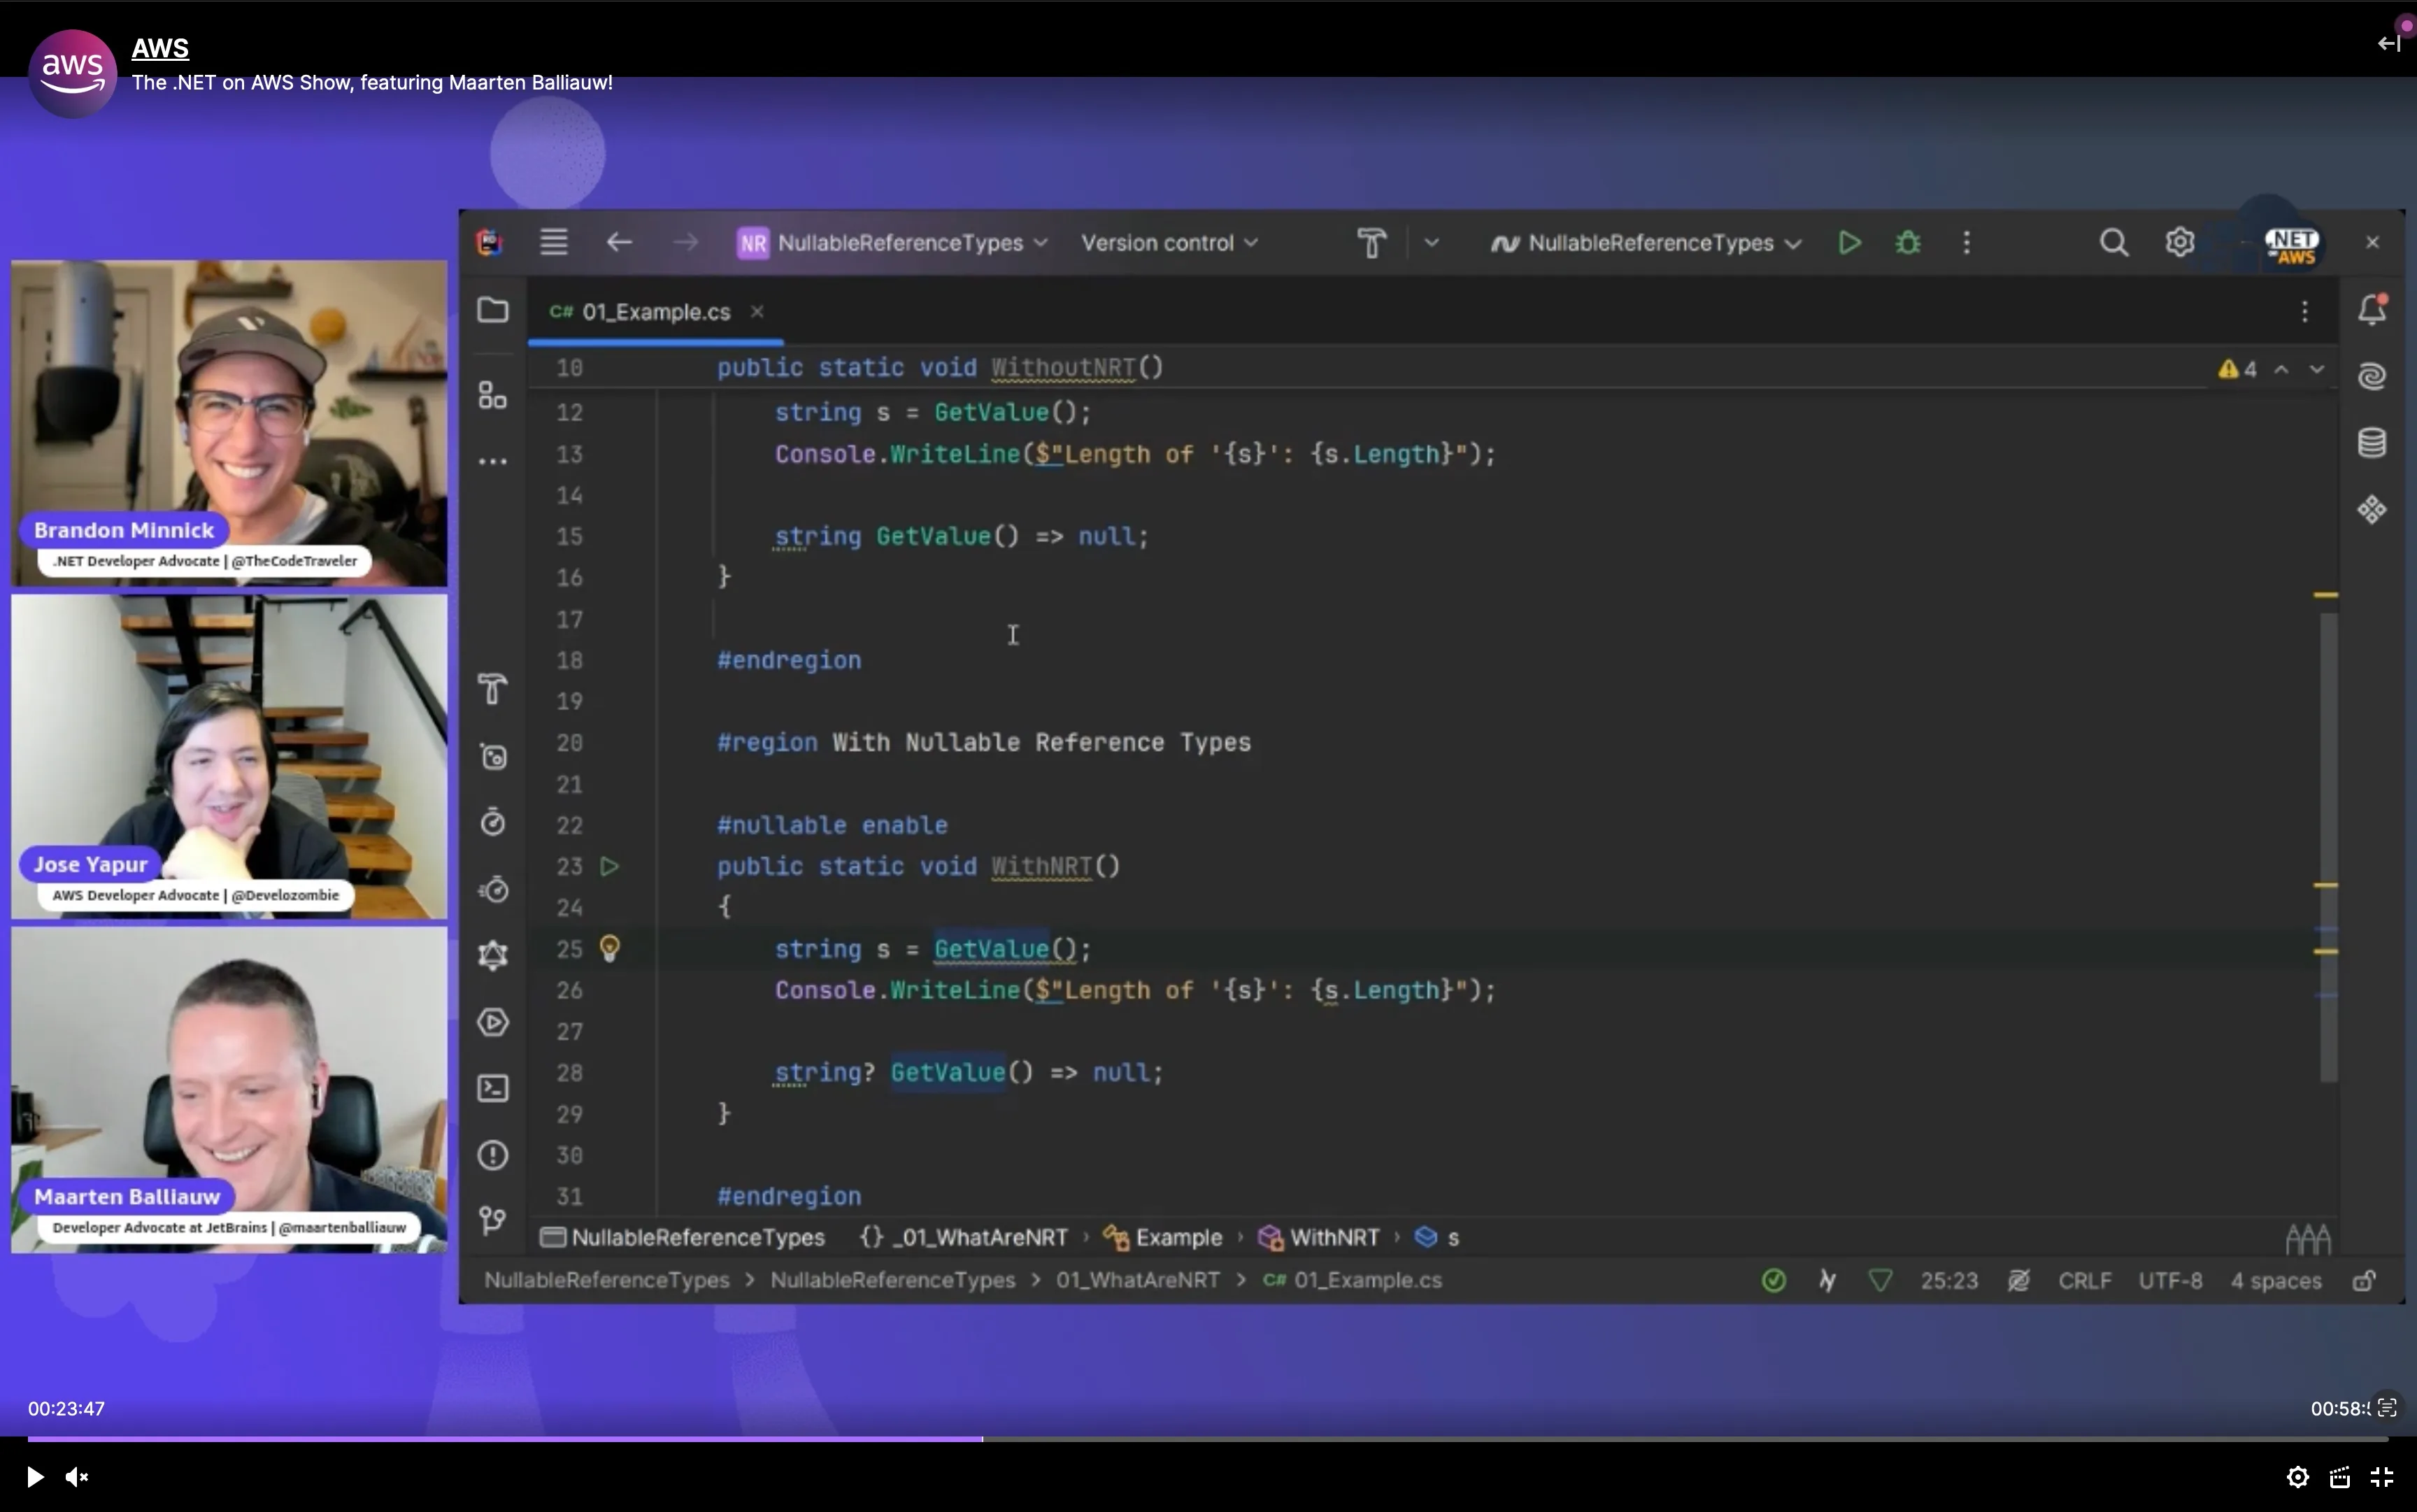Open the dotTrace profiler stopwatch icon

click(492, 822)
